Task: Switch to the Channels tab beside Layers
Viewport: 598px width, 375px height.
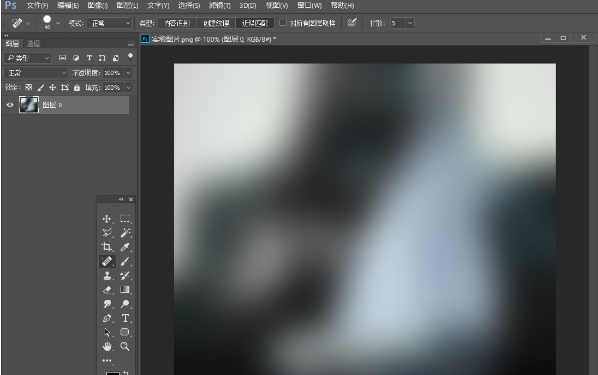Action: point(33,44)
